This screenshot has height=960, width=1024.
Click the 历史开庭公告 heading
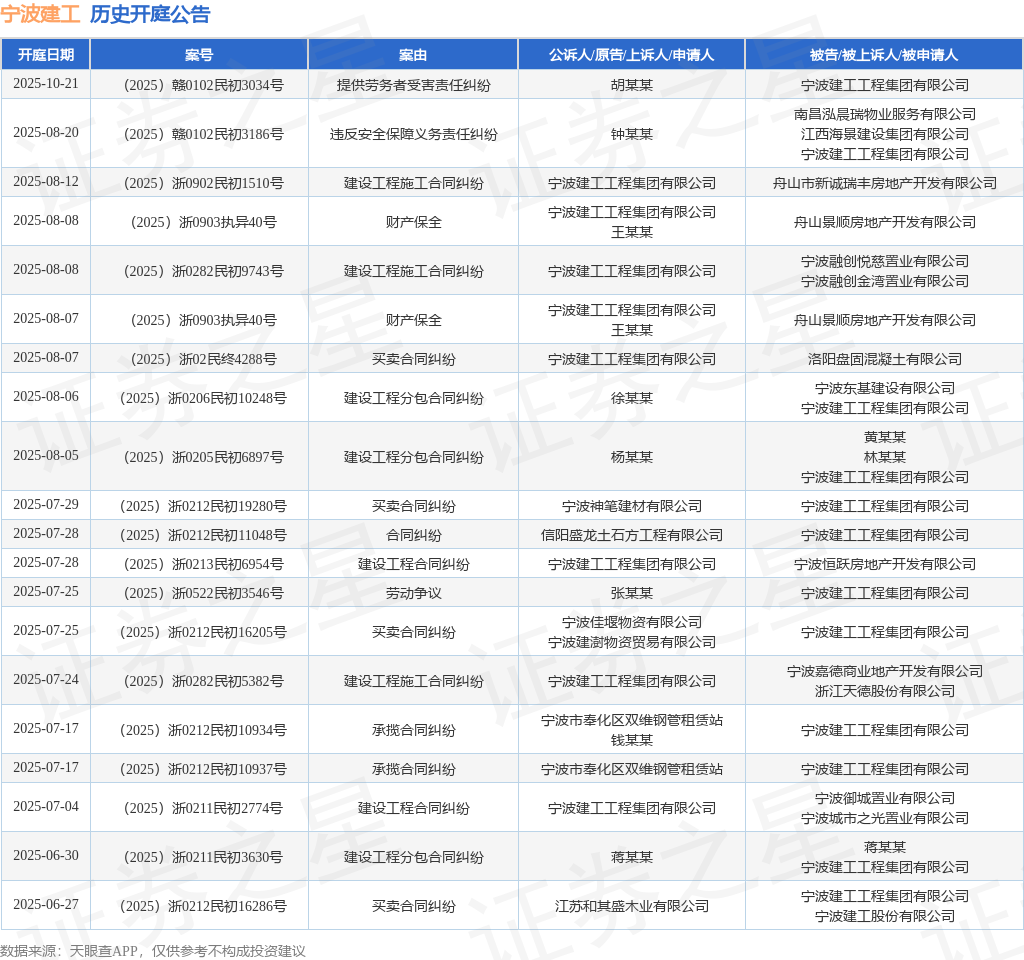click(150, 14)
